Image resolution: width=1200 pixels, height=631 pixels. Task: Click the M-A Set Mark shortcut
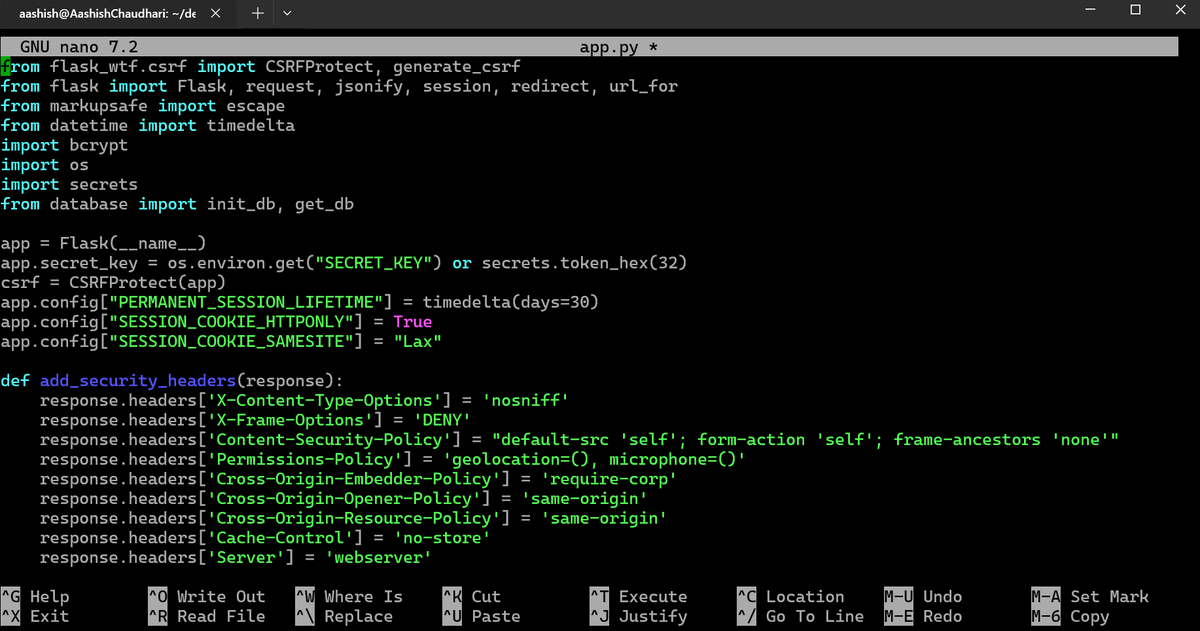click(1090, 597)
